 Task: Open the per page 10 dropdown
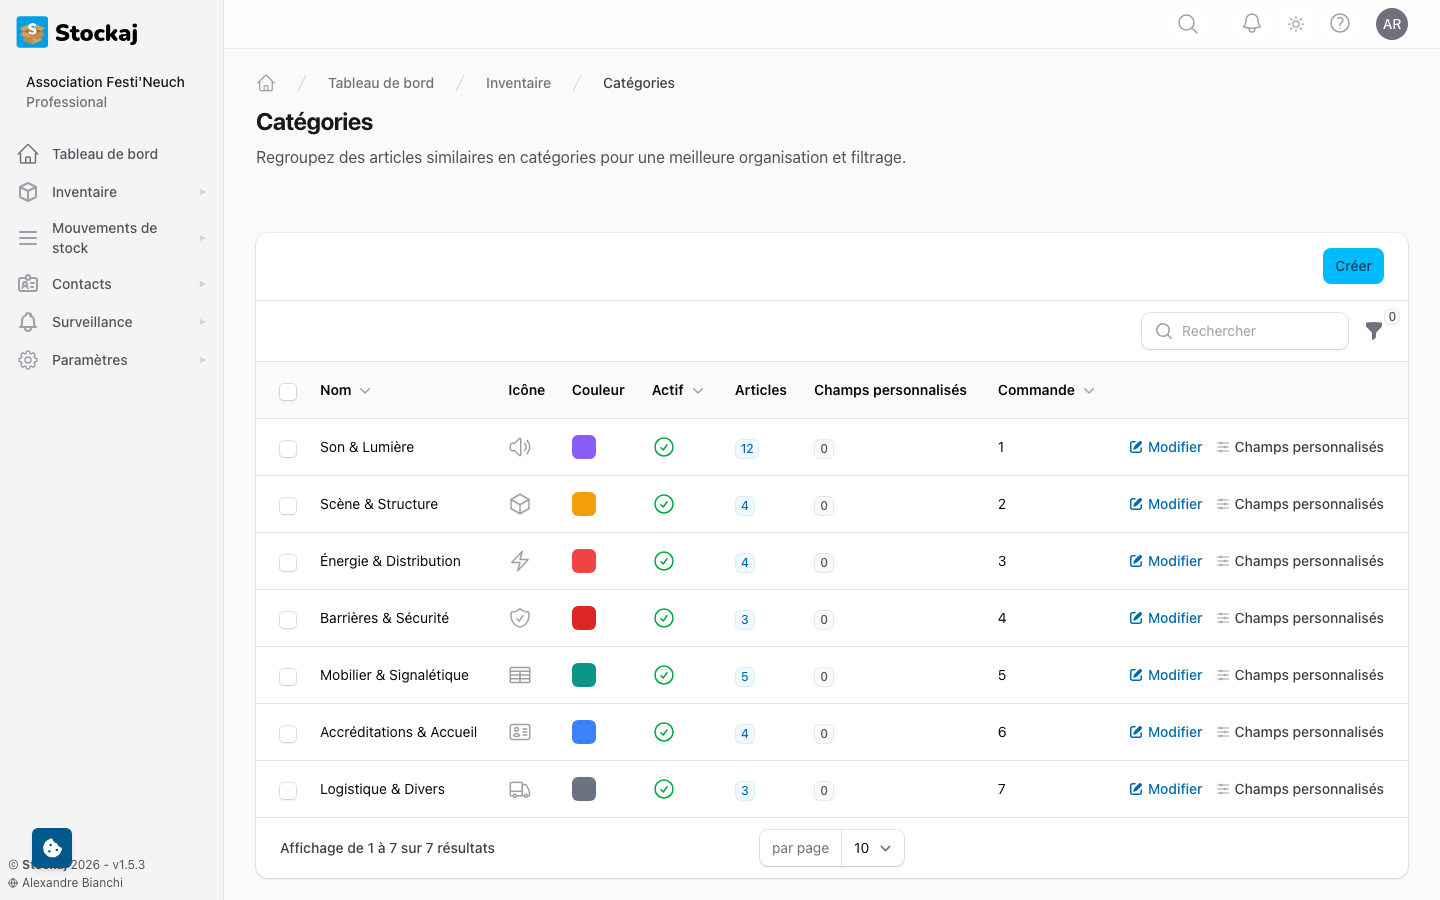[x=873, y=848]
